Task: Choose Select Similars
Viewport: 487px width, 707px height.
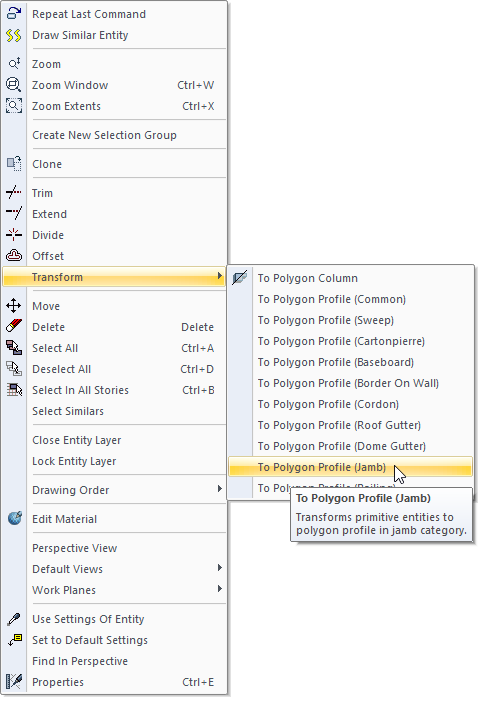Action: coord(114,411)
